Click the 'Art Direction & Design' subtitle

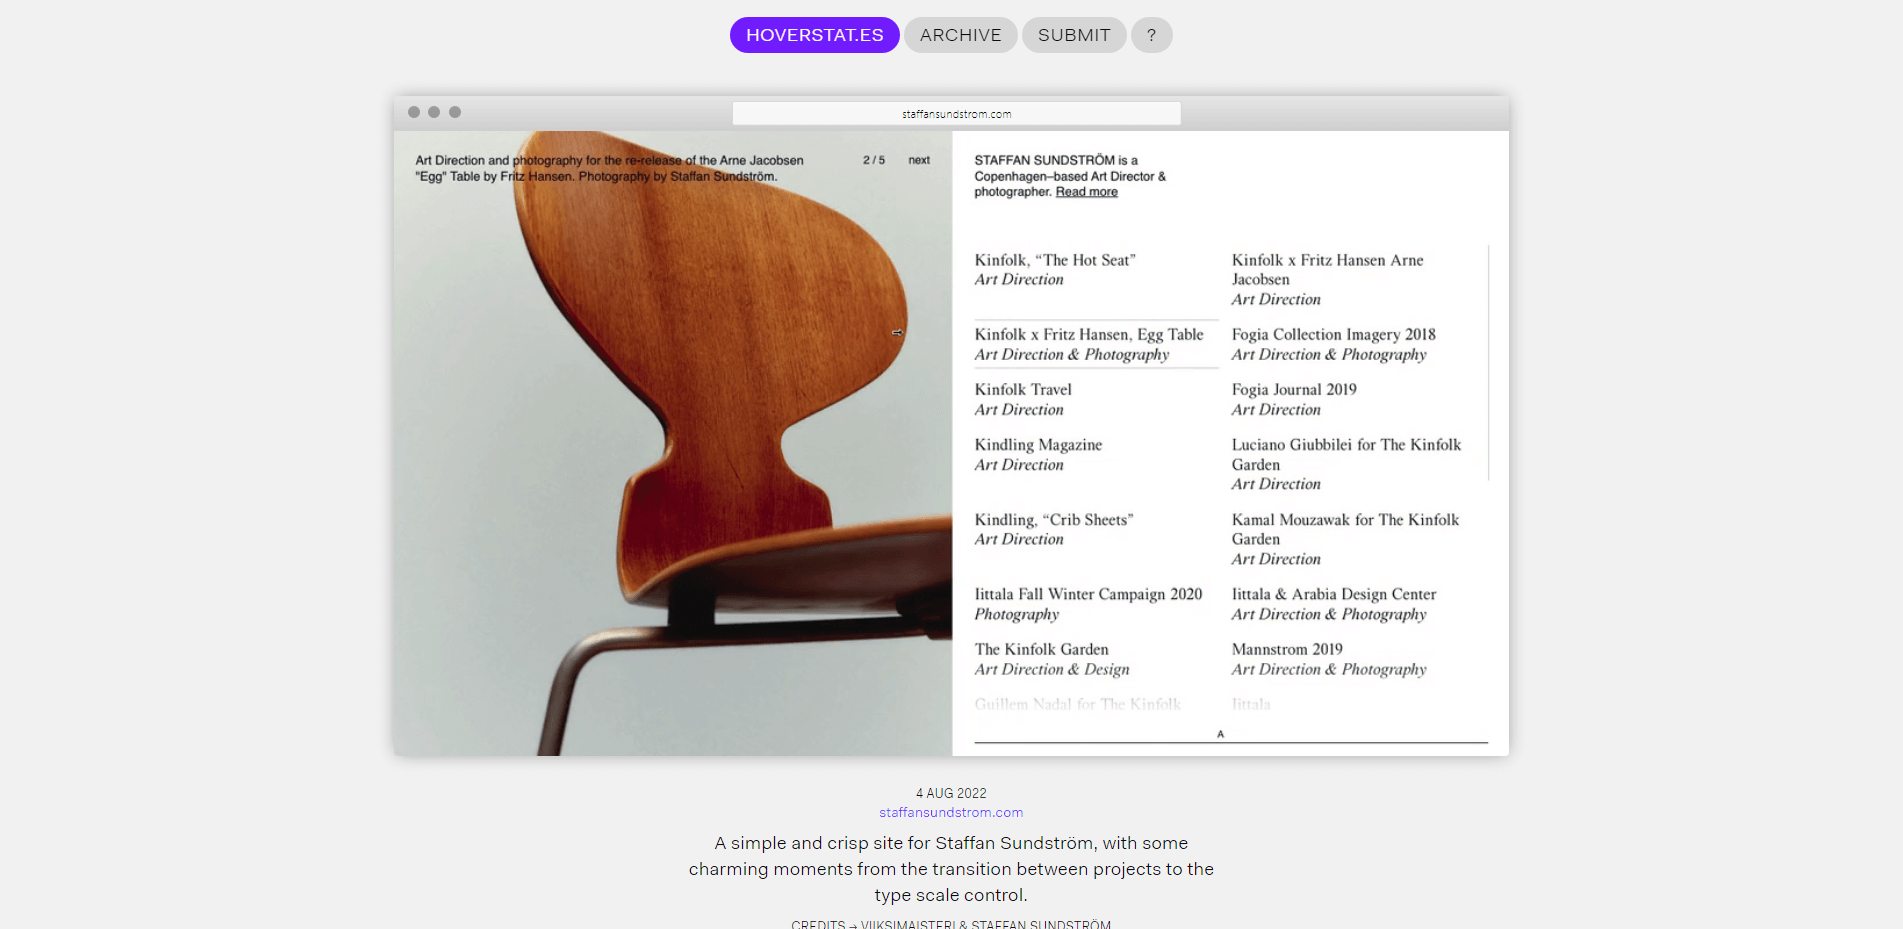pos(1052,669)
